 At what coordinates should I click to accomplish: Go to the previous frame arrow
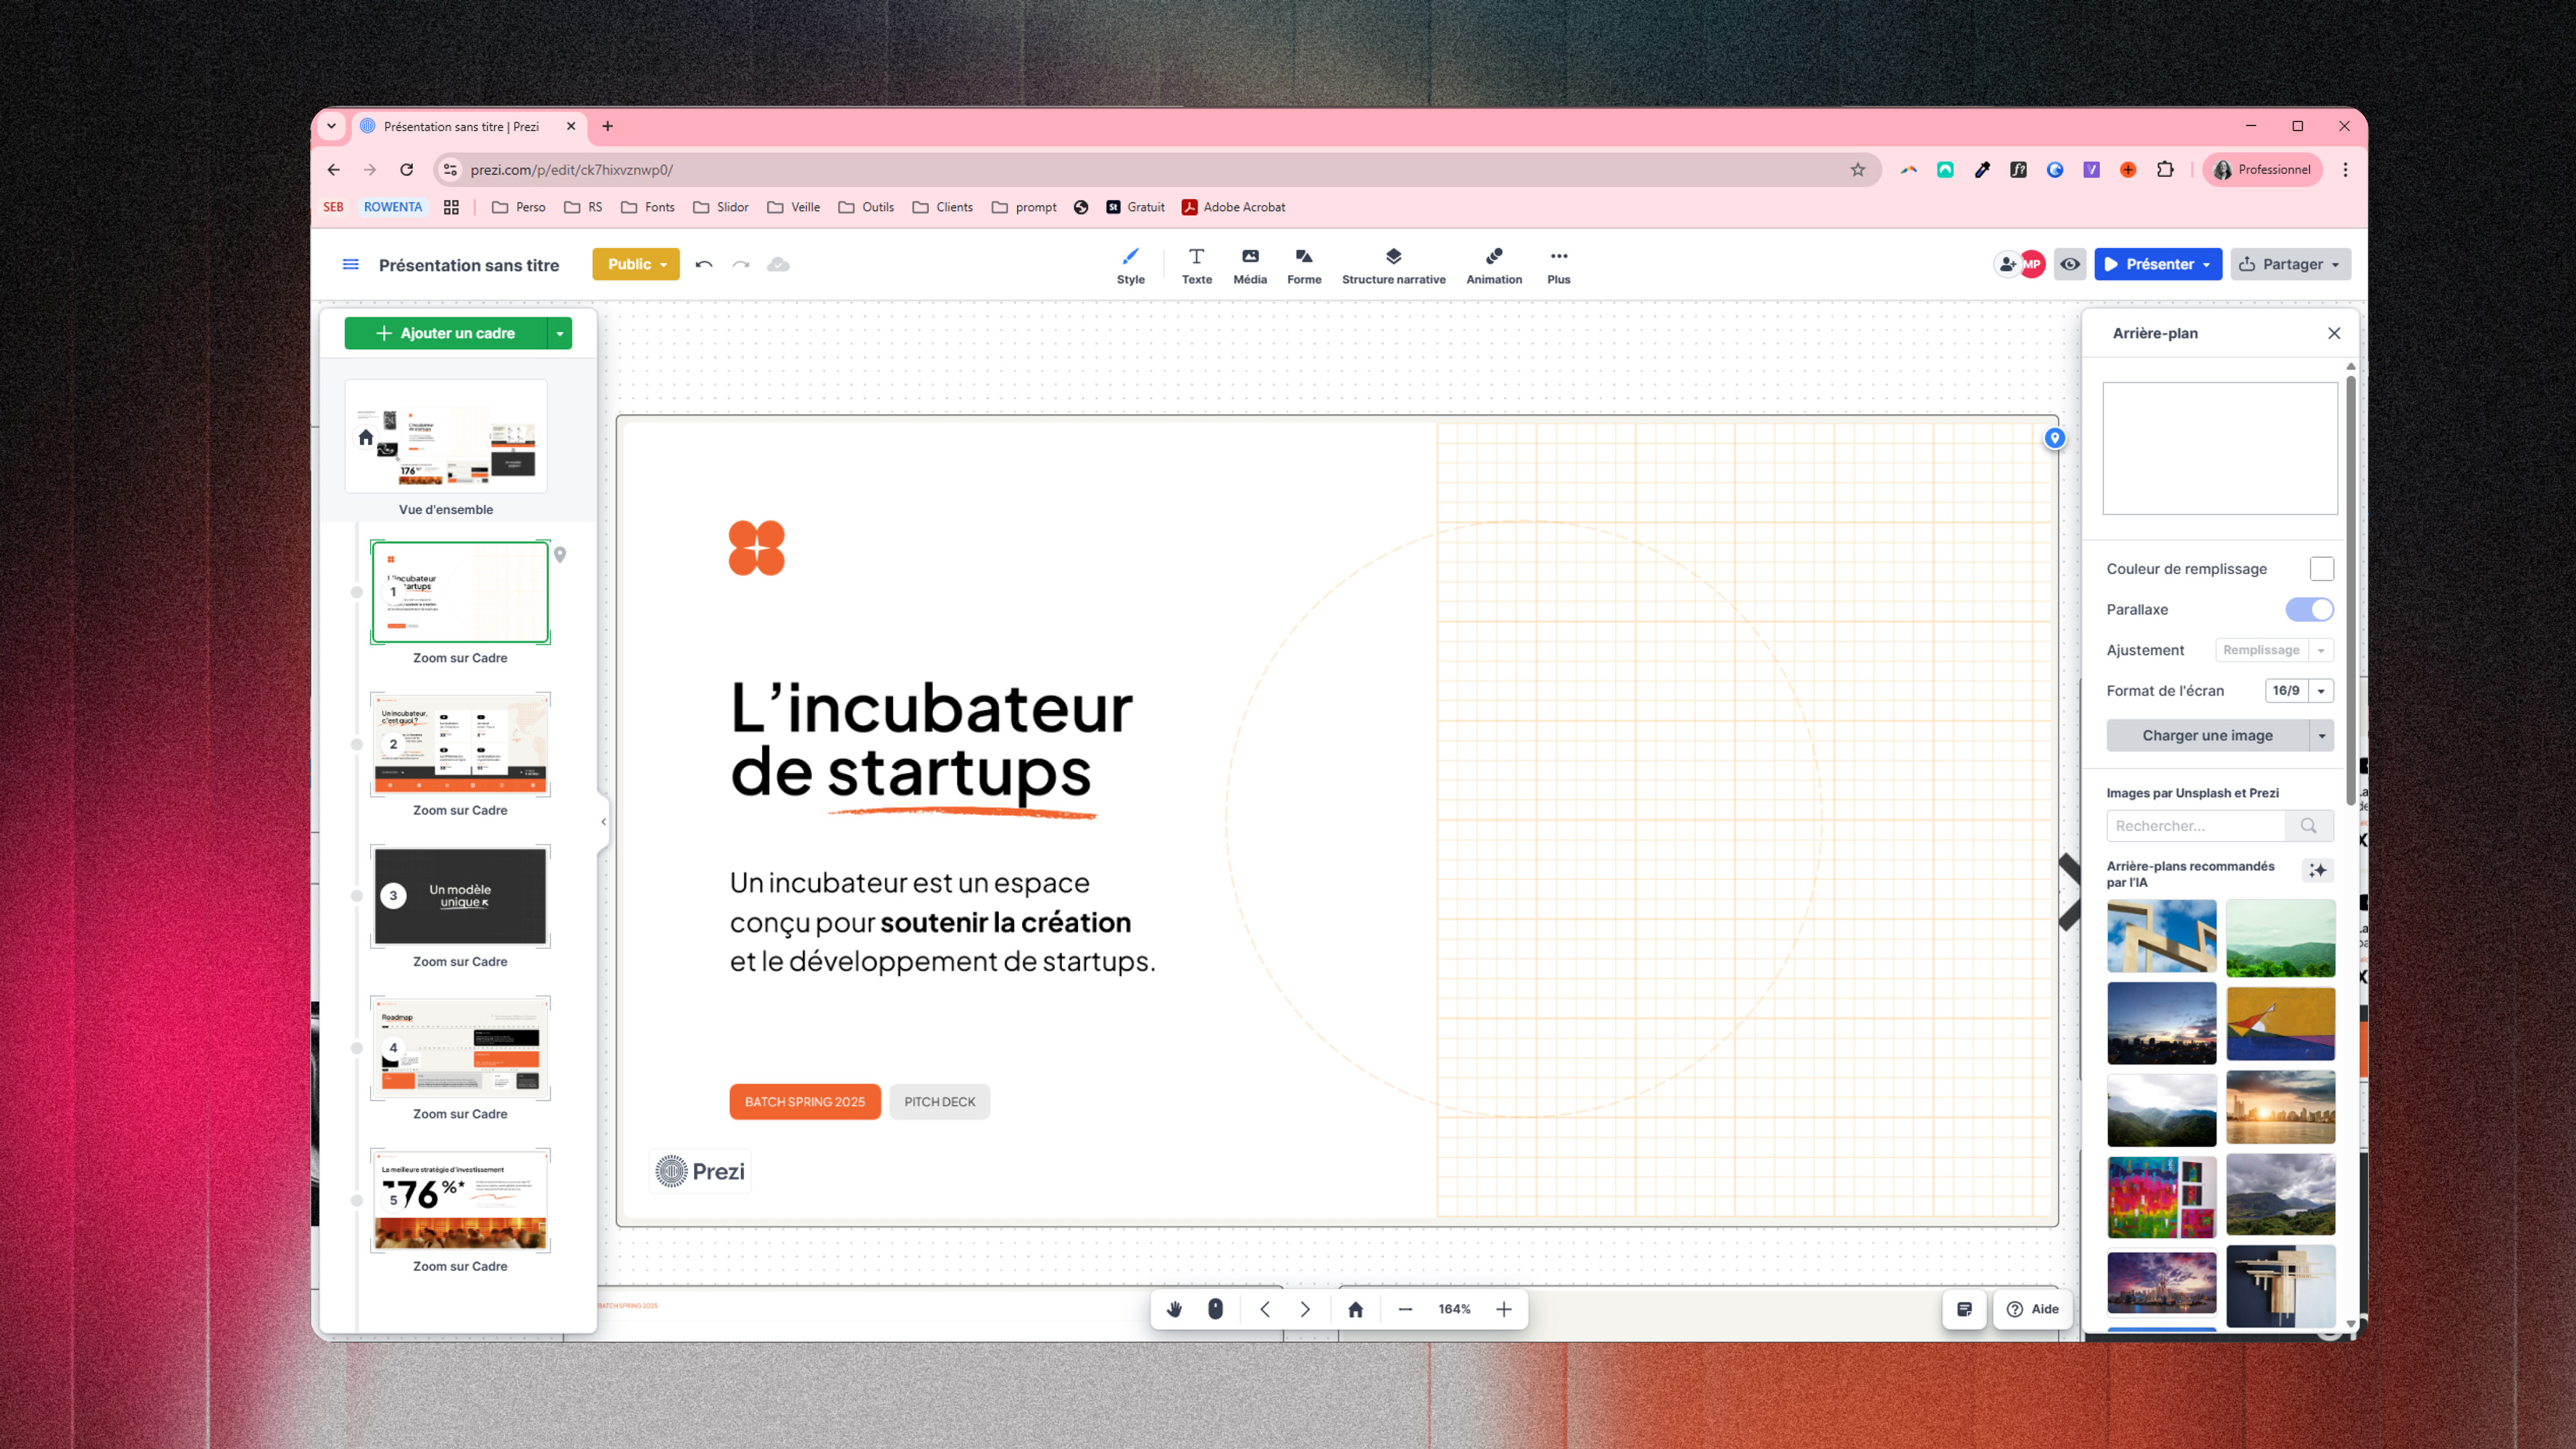(x=1265, y=1309)
